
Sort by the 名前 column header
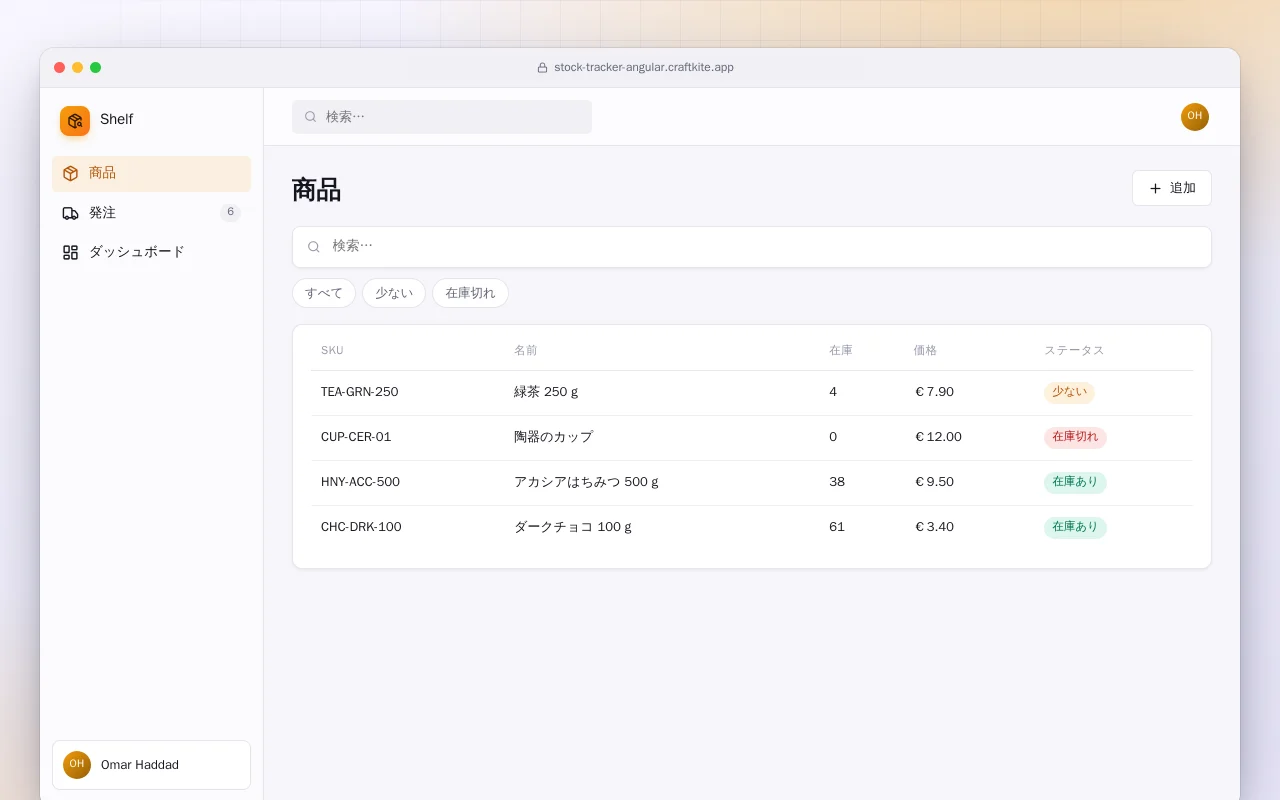pos(526,351)
